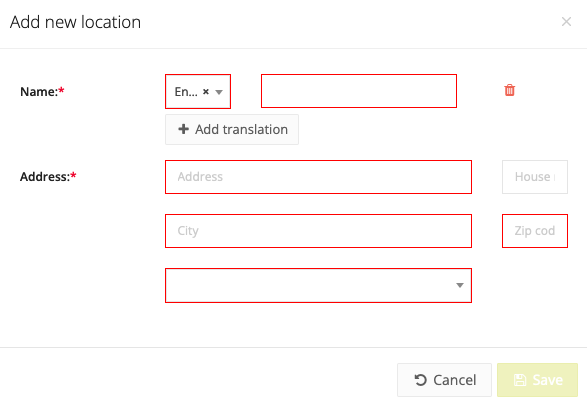Focus the Name text field
587x408 pixels.
click(359, 91)
